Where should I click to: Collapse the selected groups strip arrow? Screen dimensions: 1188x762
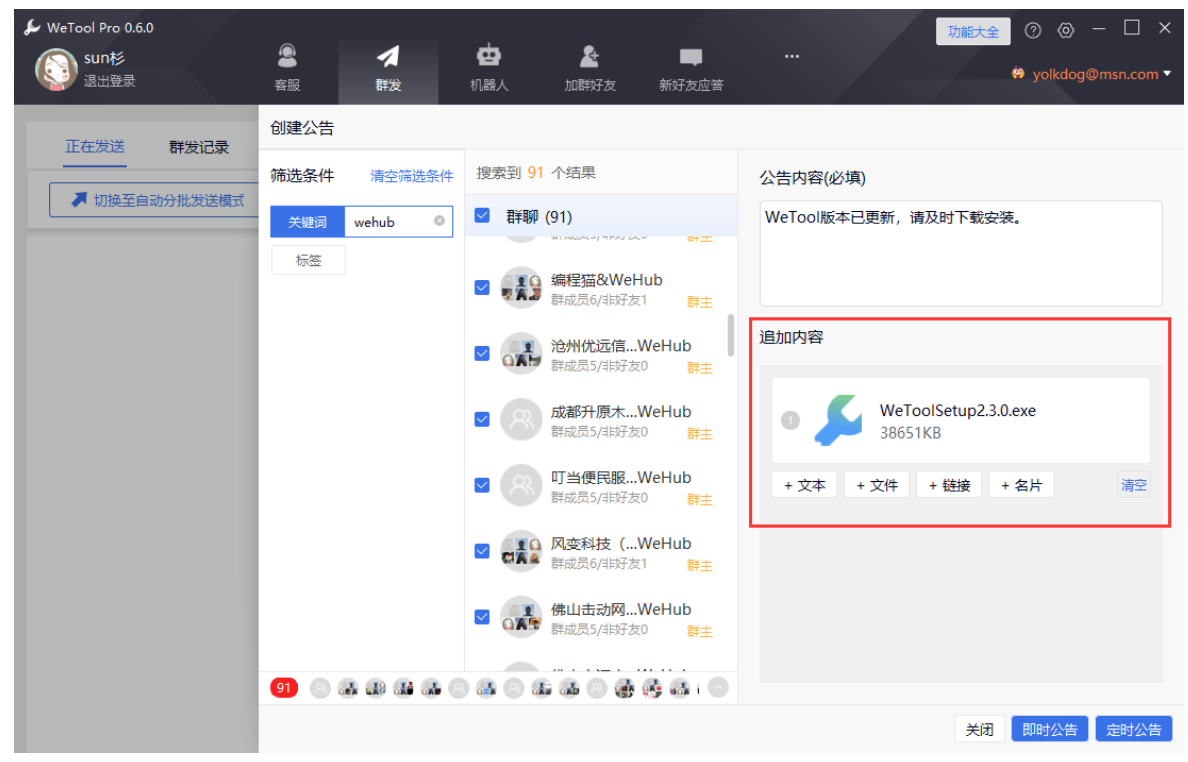coord(718,688)
